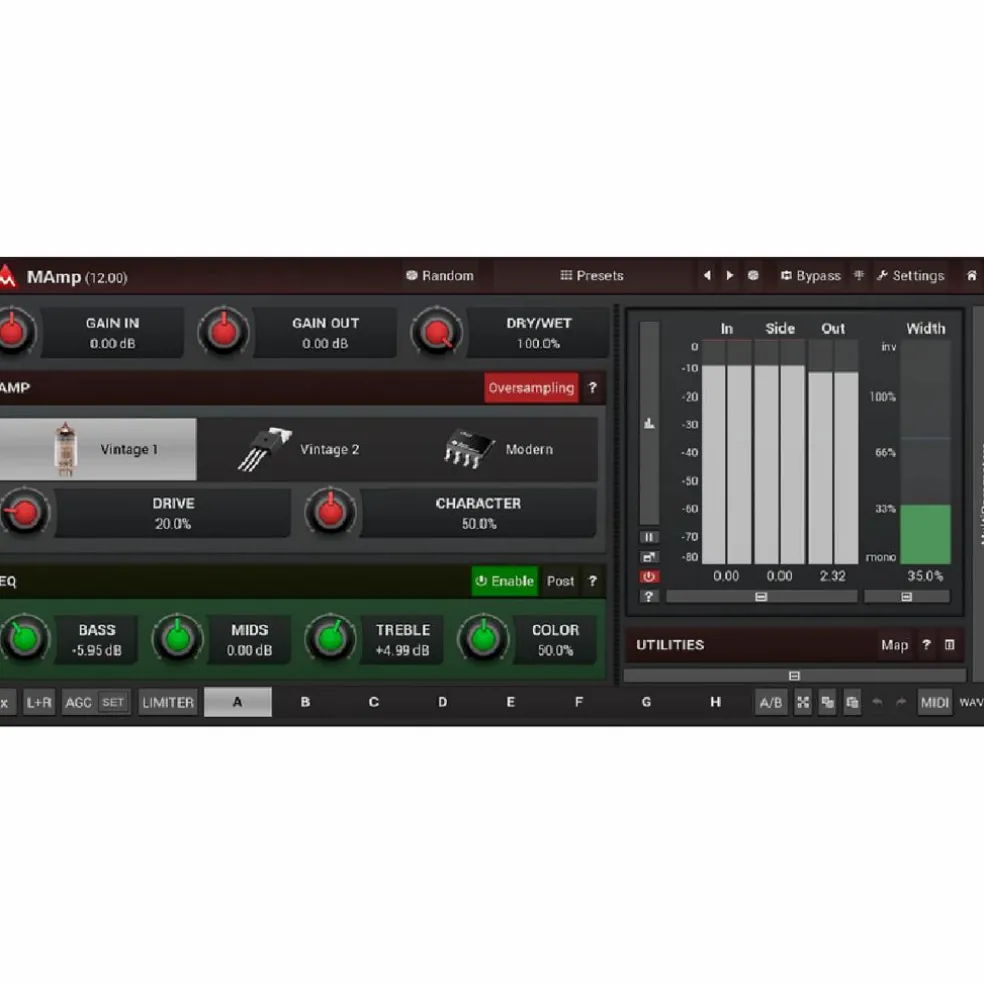Pause the meters with pause icon
984x984 pixels.
click(x=649, y=537)
